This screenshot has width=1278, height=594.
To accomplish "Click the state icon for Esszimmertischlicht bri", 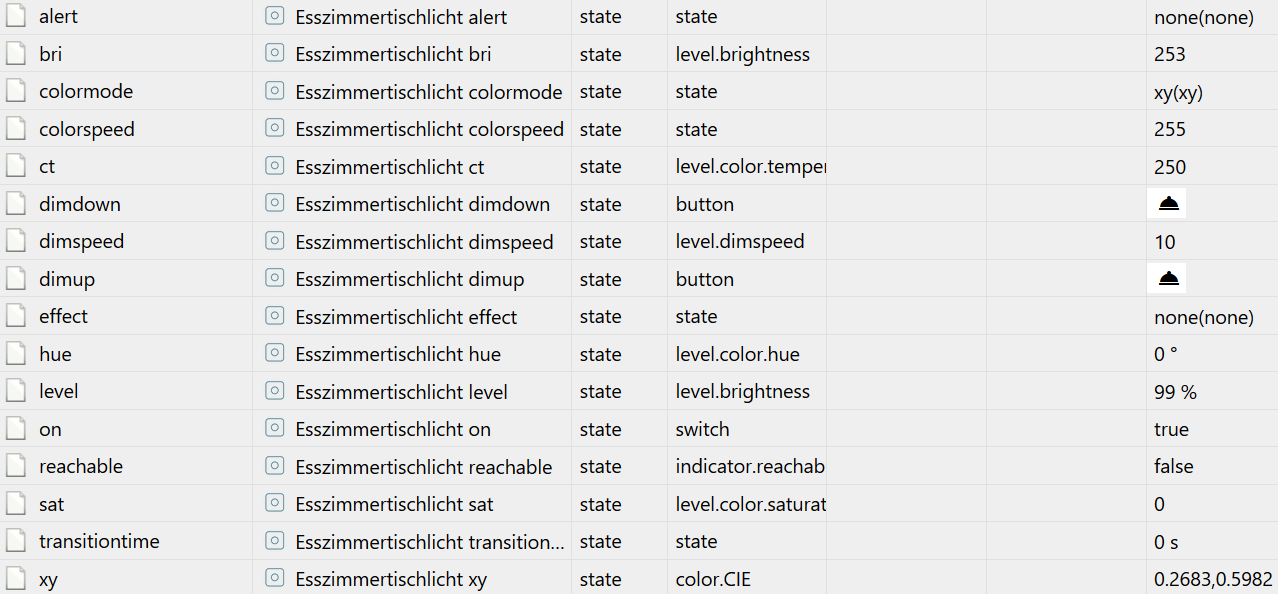I will tap(274, 54).
